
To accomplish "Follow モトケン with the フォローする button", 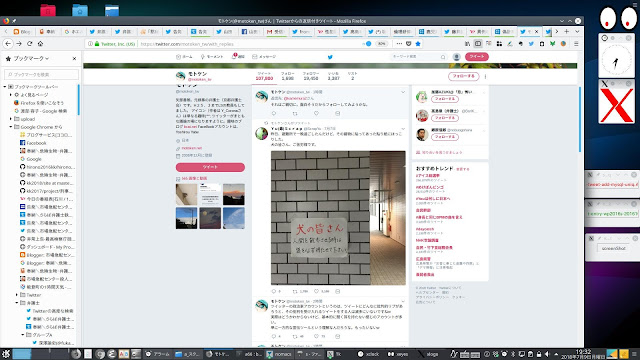I will [x=463, y=76].
